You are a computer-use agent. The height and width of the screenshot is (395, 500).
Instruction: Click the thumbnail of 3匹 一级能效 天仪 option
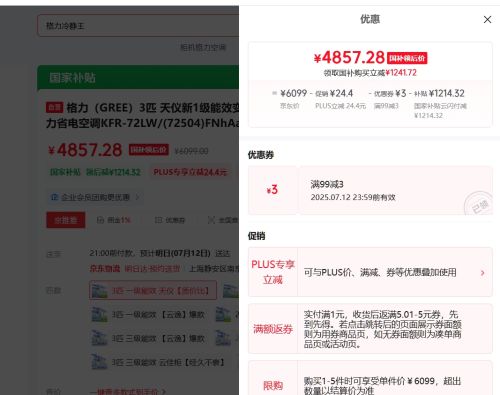click(x=99, y=291)
